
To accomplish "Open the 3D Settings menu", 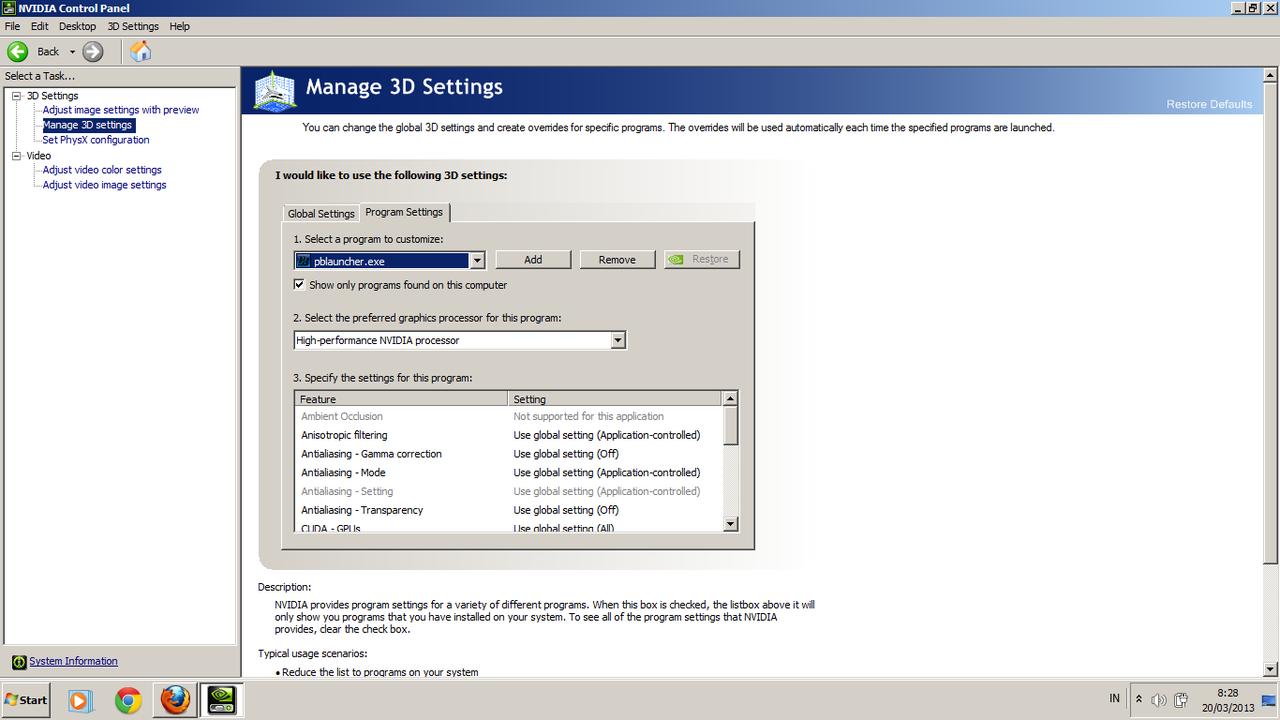I will (133, 26).
